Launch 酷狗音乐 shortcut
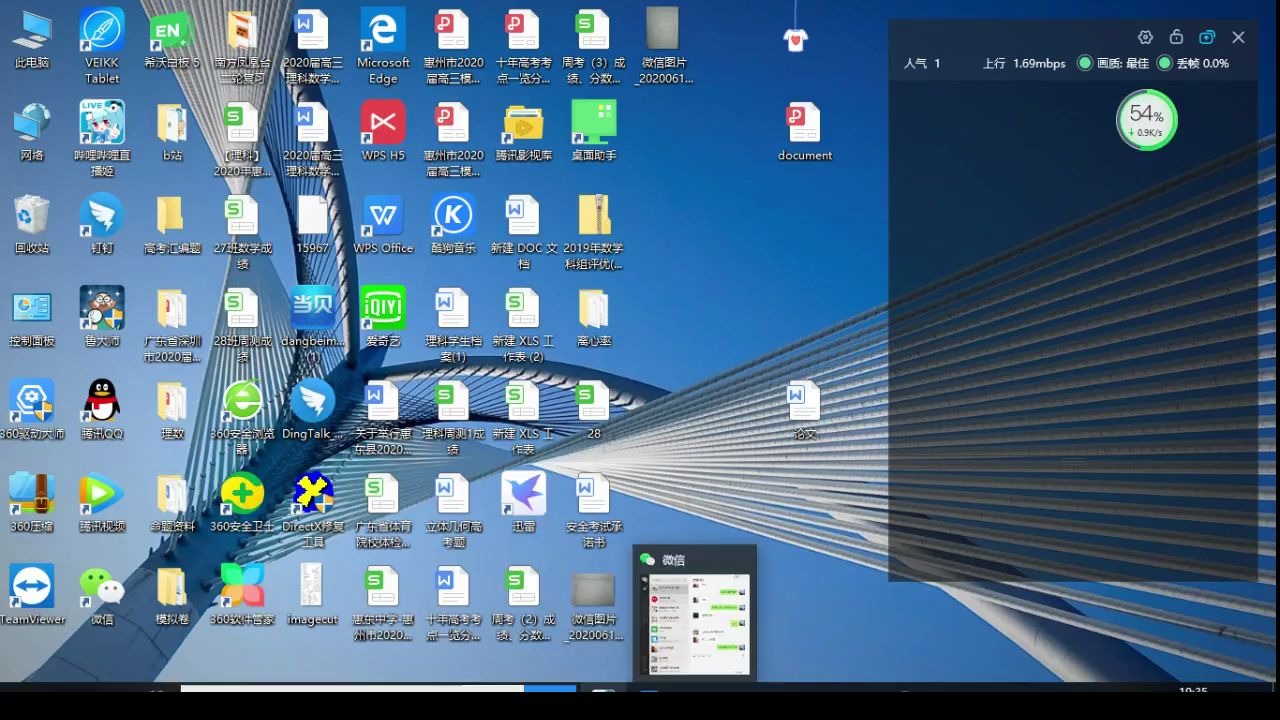Viewport: 1280px width, 720px height. [453, 224]
